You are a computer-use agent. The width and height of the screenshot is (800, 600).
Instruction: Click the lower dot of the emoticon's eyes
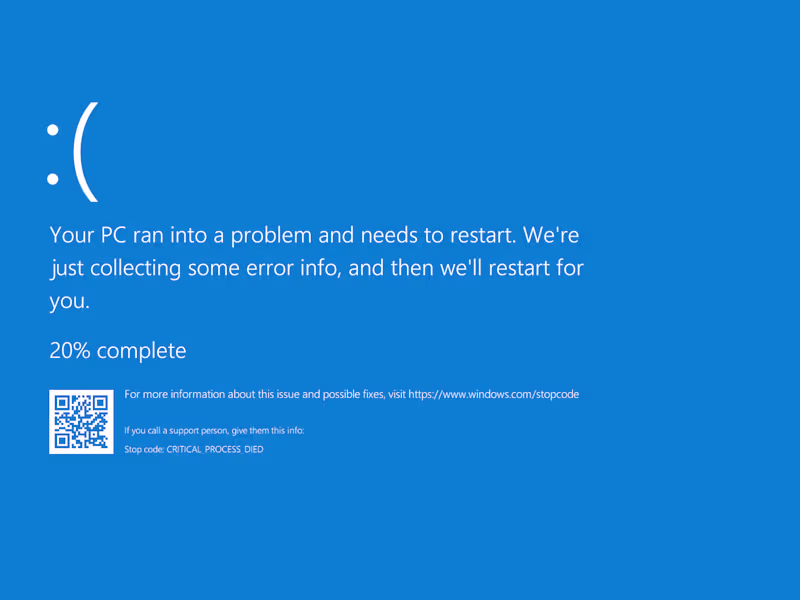pyautogui.click(x=52, y=180)
